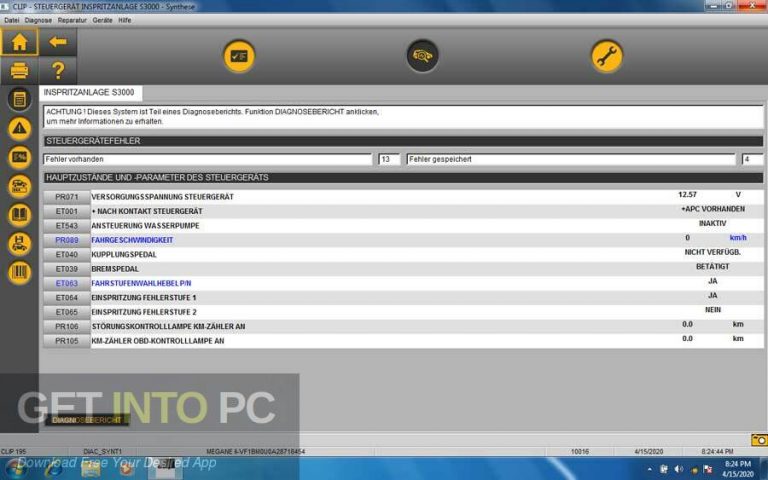Click the Fehler vorhanden field
The height and width of the screenshot is (480, 768).
click(208, 159)
